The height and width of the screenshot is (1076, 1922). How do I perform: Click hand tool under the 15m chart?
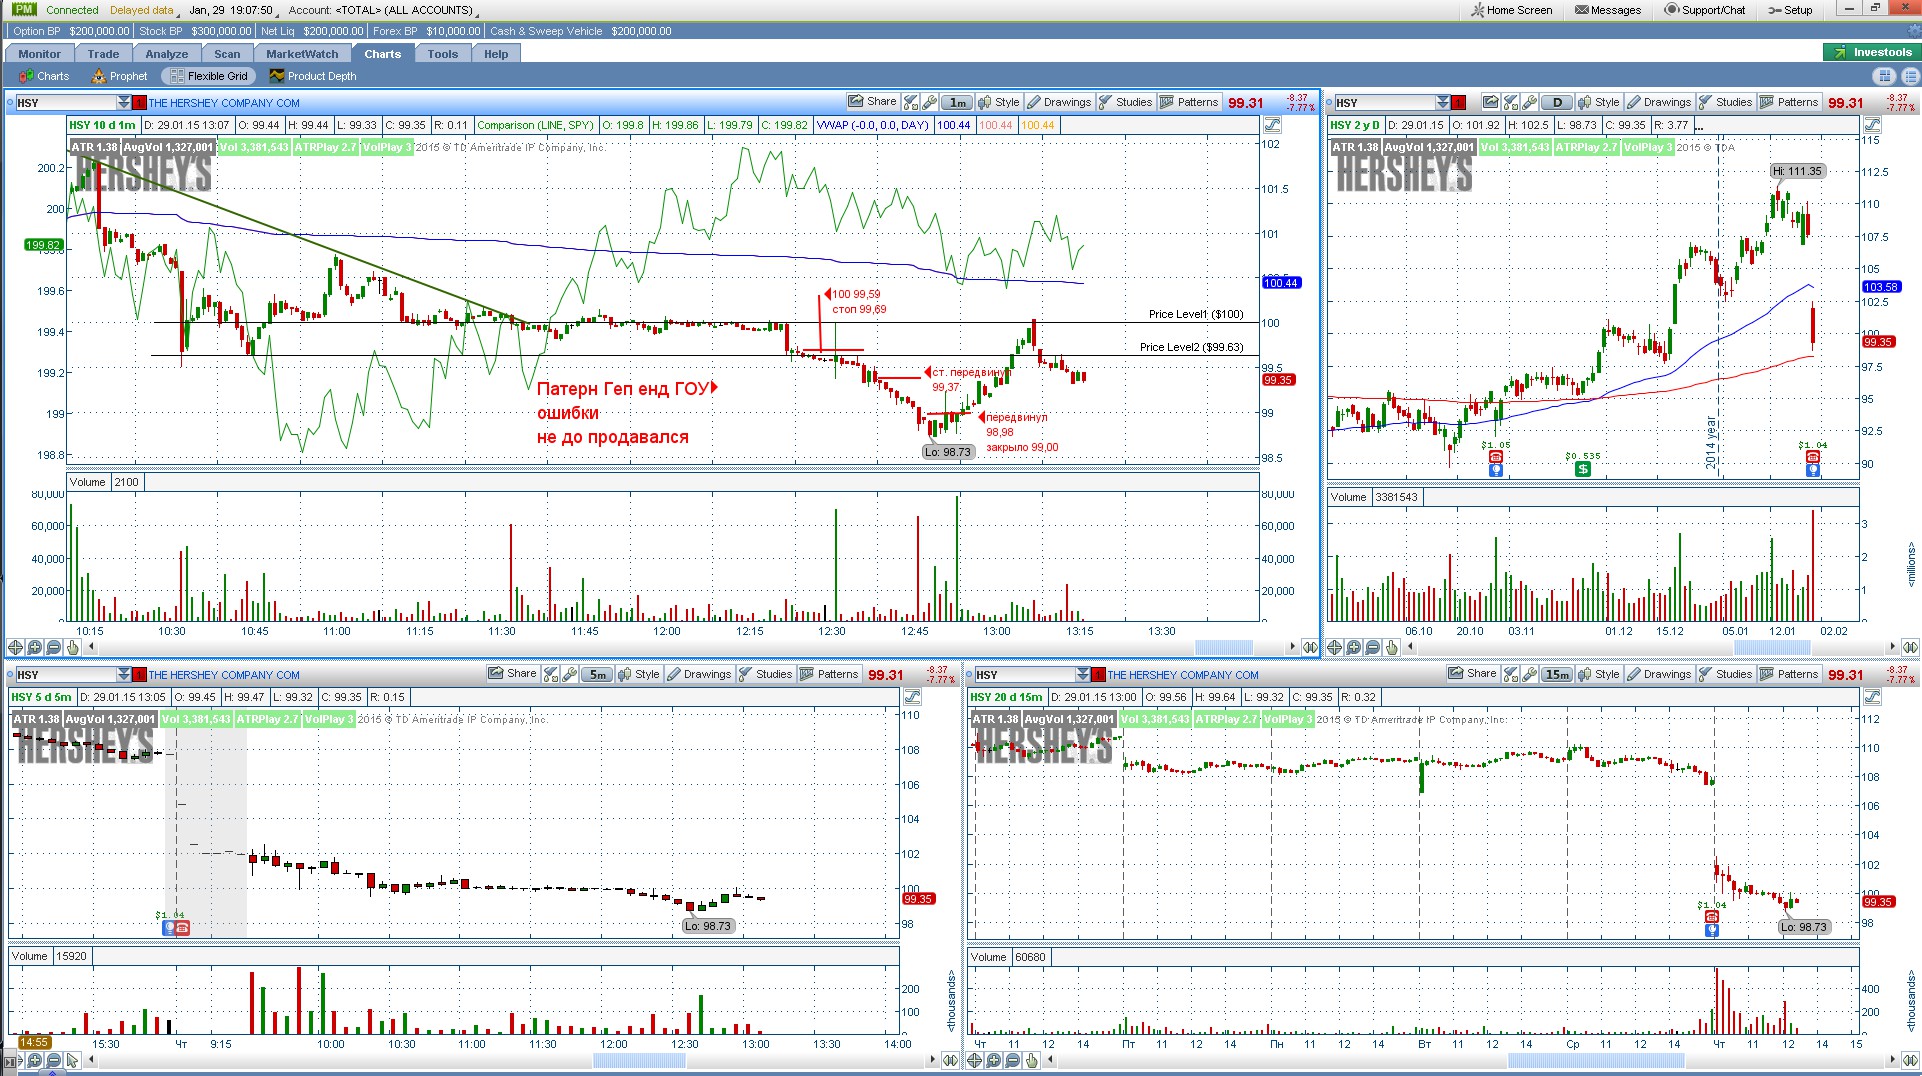coord(1032,1060)
